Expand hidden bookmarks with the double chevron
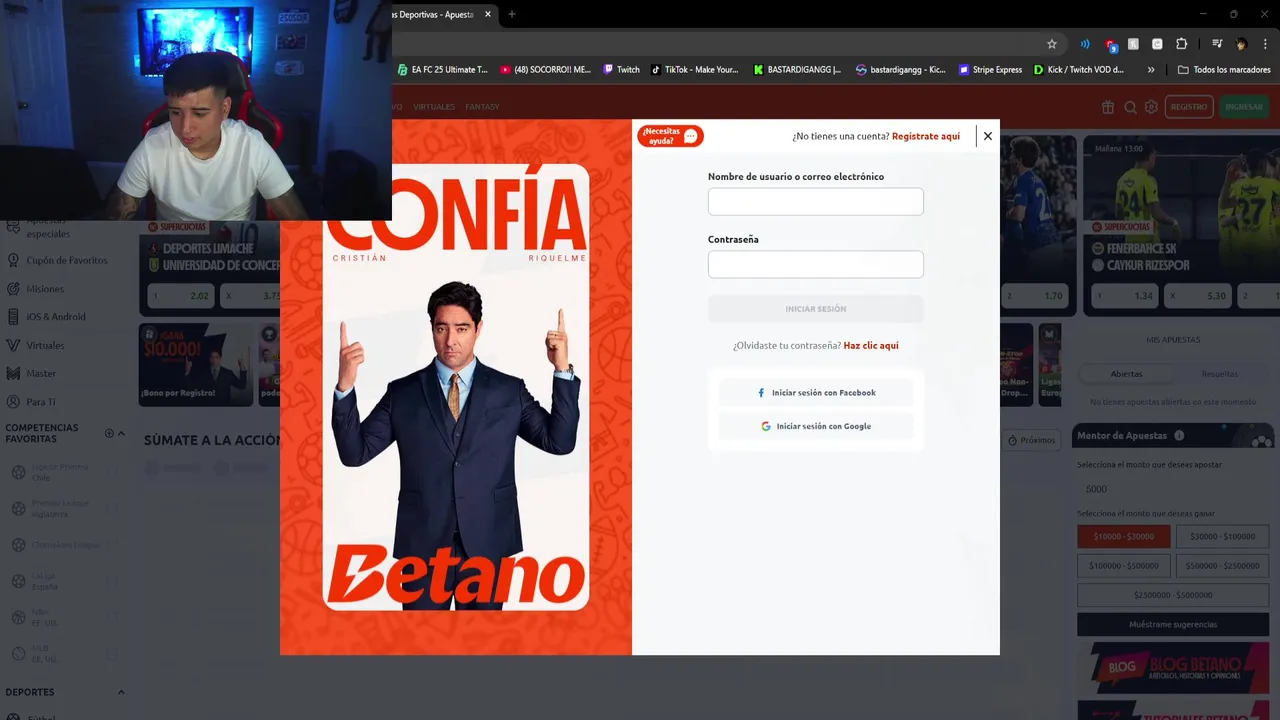This screenshot has width=1280, height=720. pyautogui.click(x=1151, y=70)
